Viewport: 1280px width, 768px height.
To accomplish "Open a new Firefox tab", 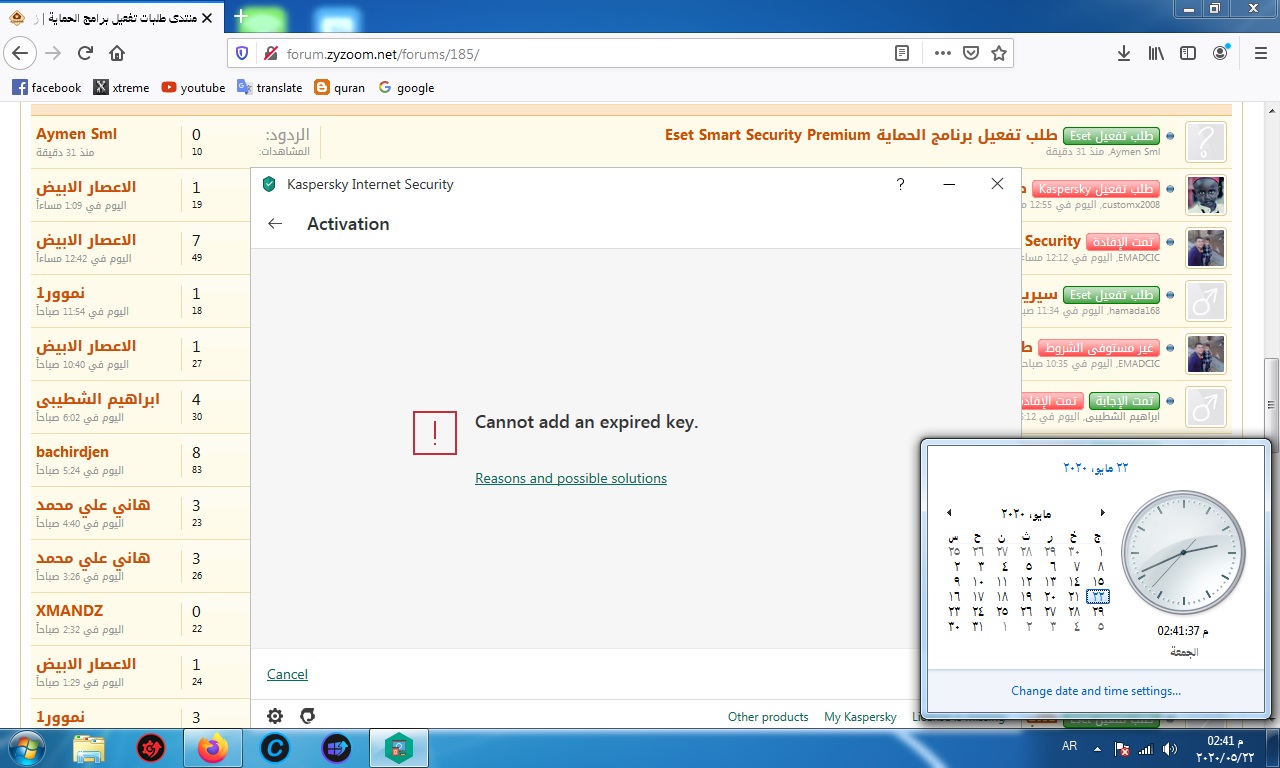I will point(240,16).
